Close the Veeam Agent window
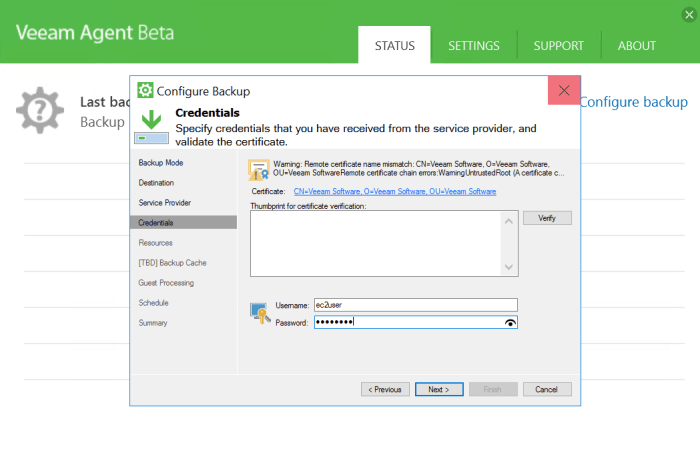700x455 pixels. click(x=689, y=15)
